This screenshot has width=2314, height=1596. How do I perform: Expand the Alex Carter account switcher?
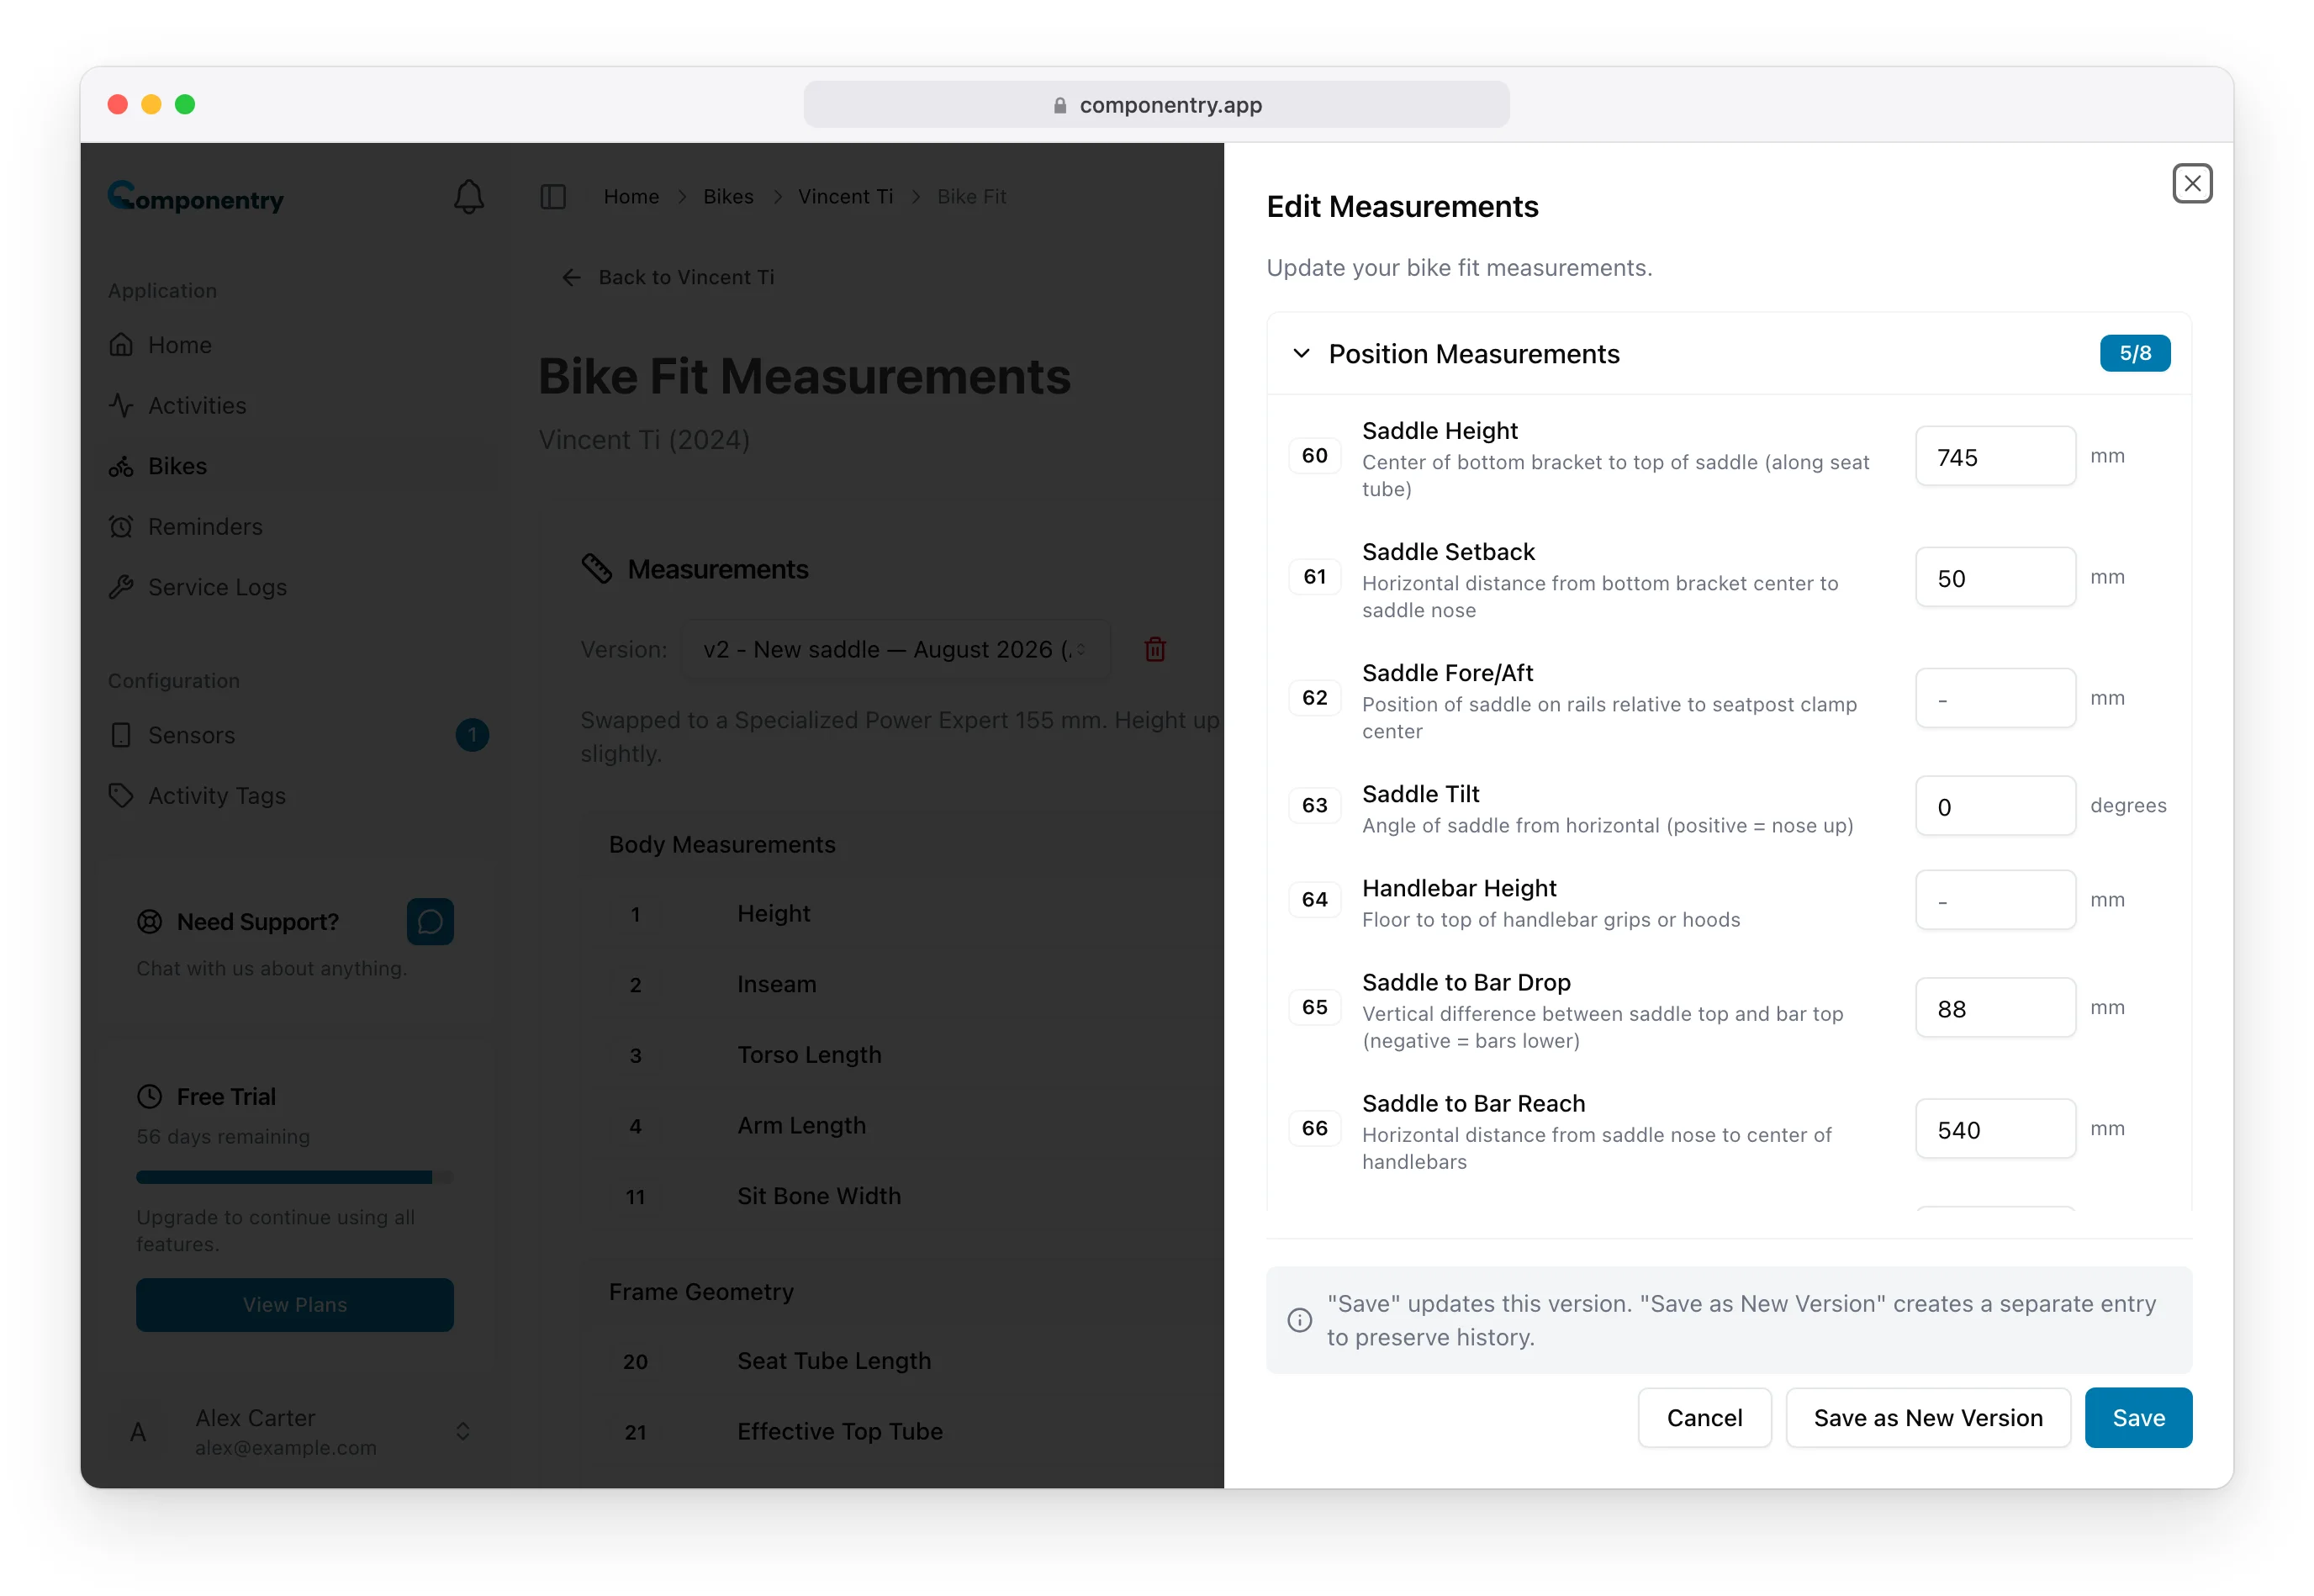(463, 1431)
